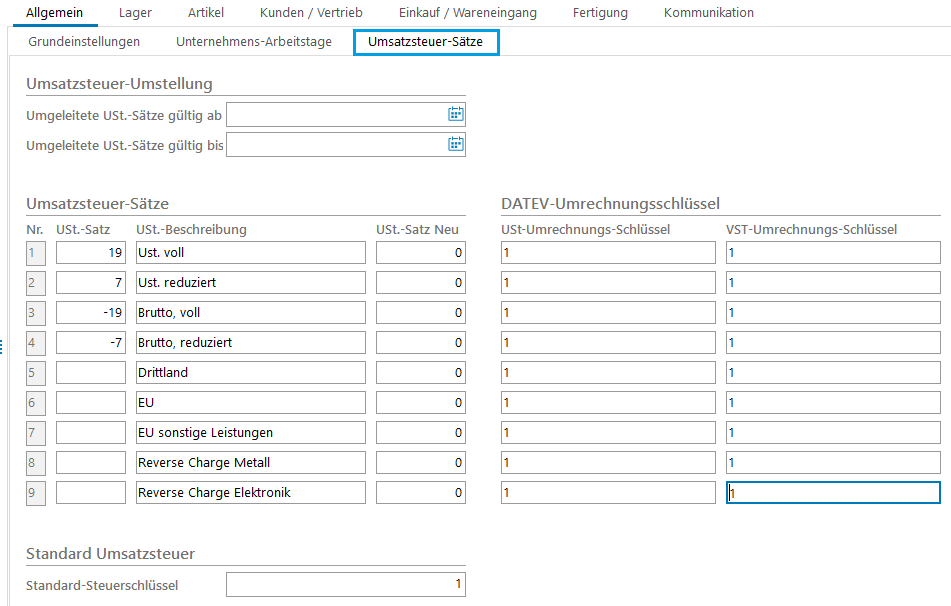The image size is (951, 606).
Task: Go to Einkauf / Wareneingang tab
Action: click(x=467, y=13)
